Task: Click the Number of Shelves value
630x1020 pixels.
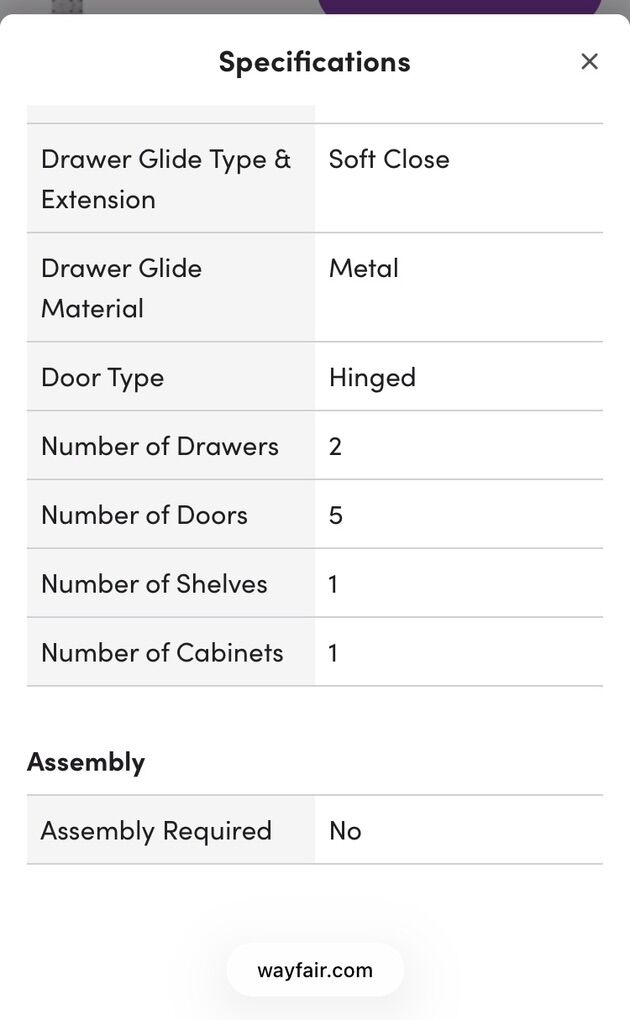Action: [333, 584]
